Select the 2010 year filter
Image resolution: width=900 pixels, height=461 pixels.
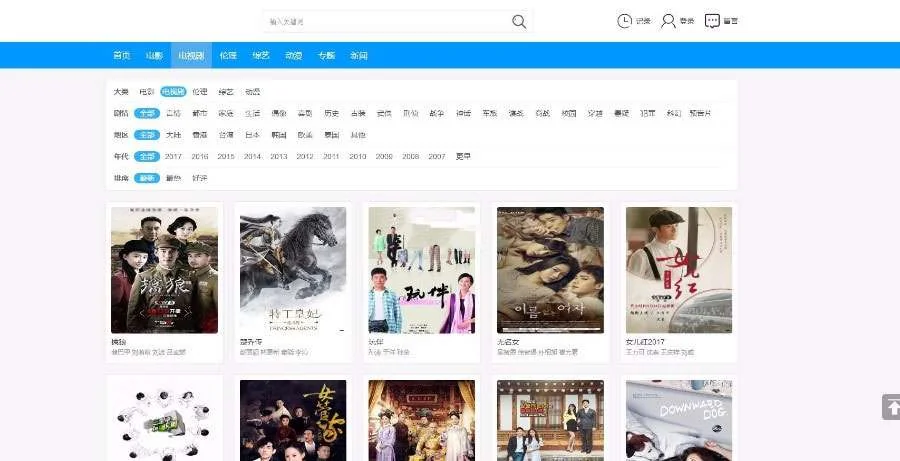pos(357,157)
